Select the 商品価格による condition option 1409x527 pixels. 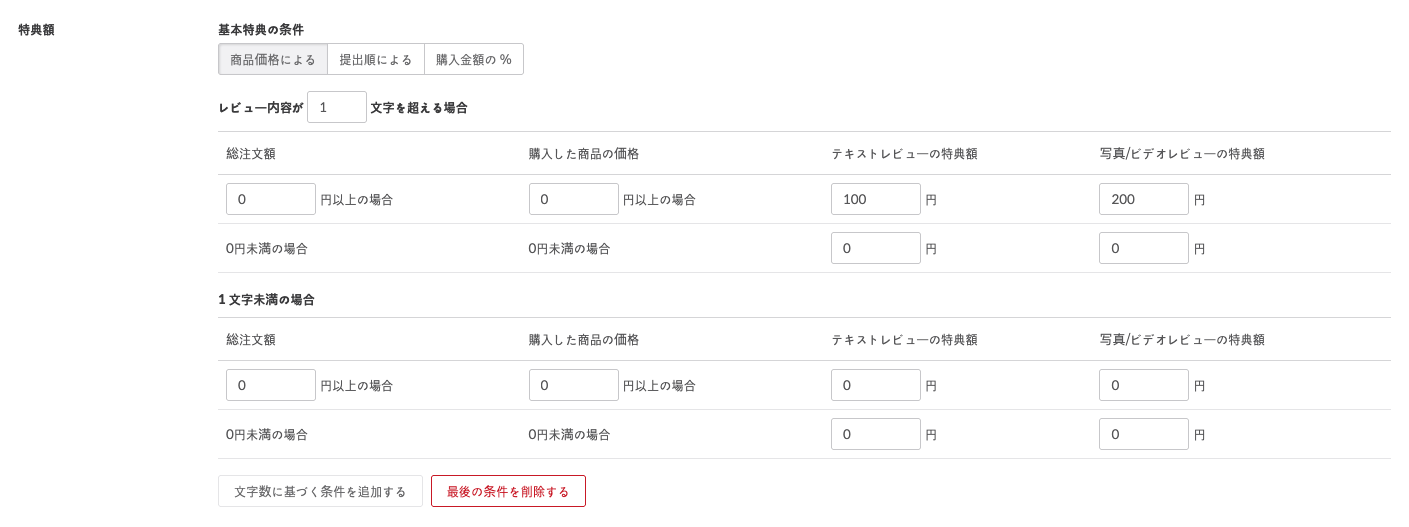click(x=273, y=60)
